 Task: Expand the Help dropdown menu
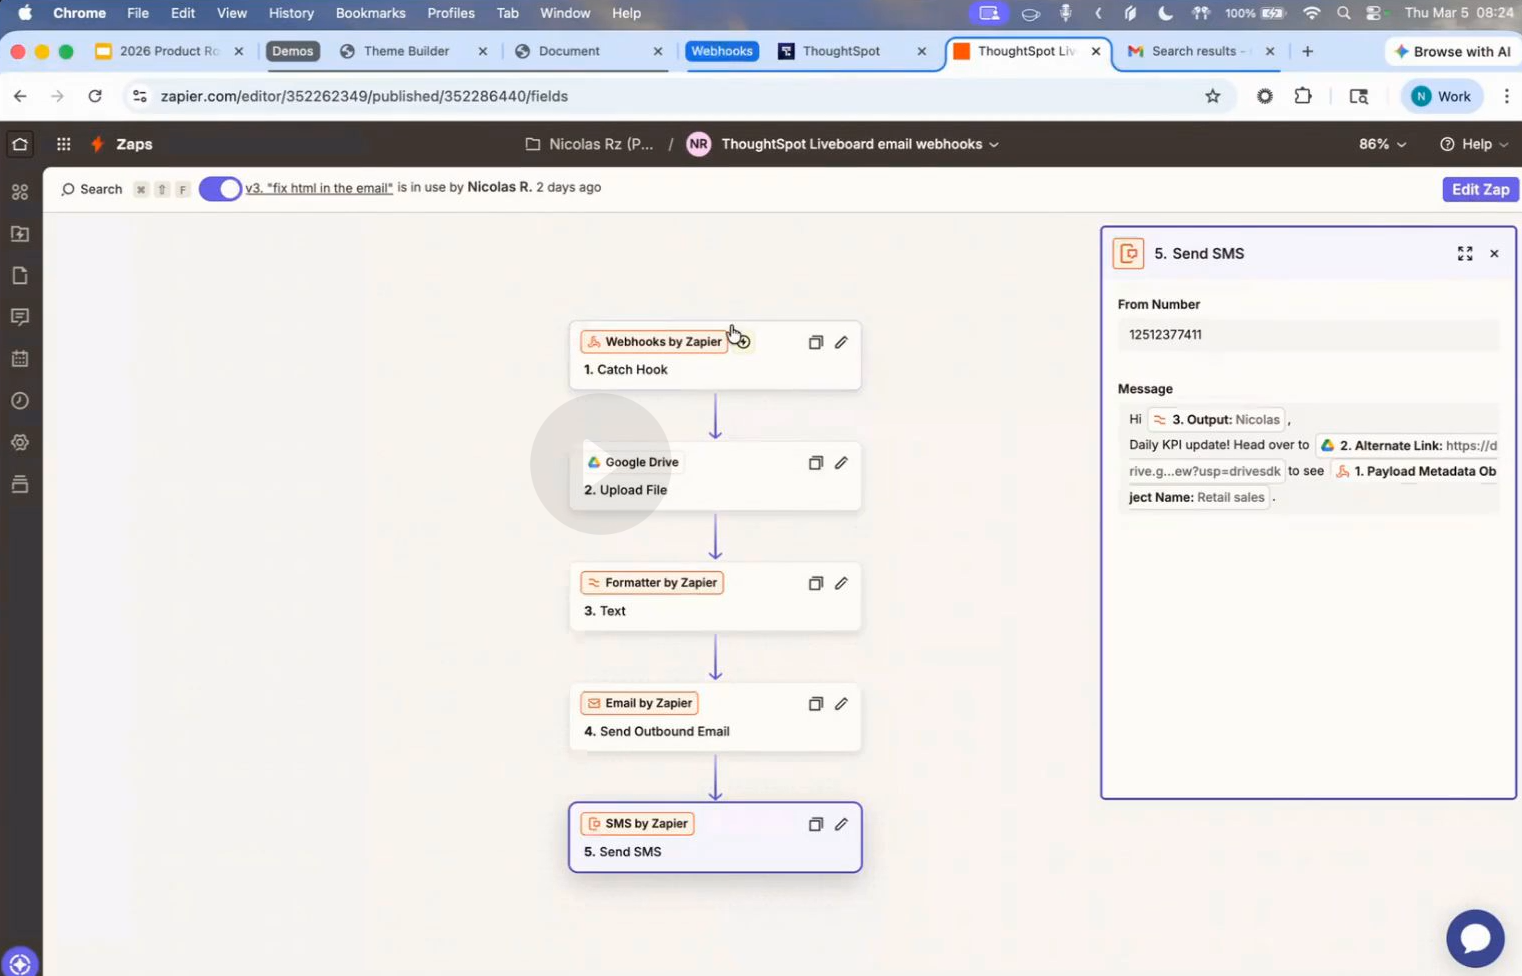(1474, 144)
